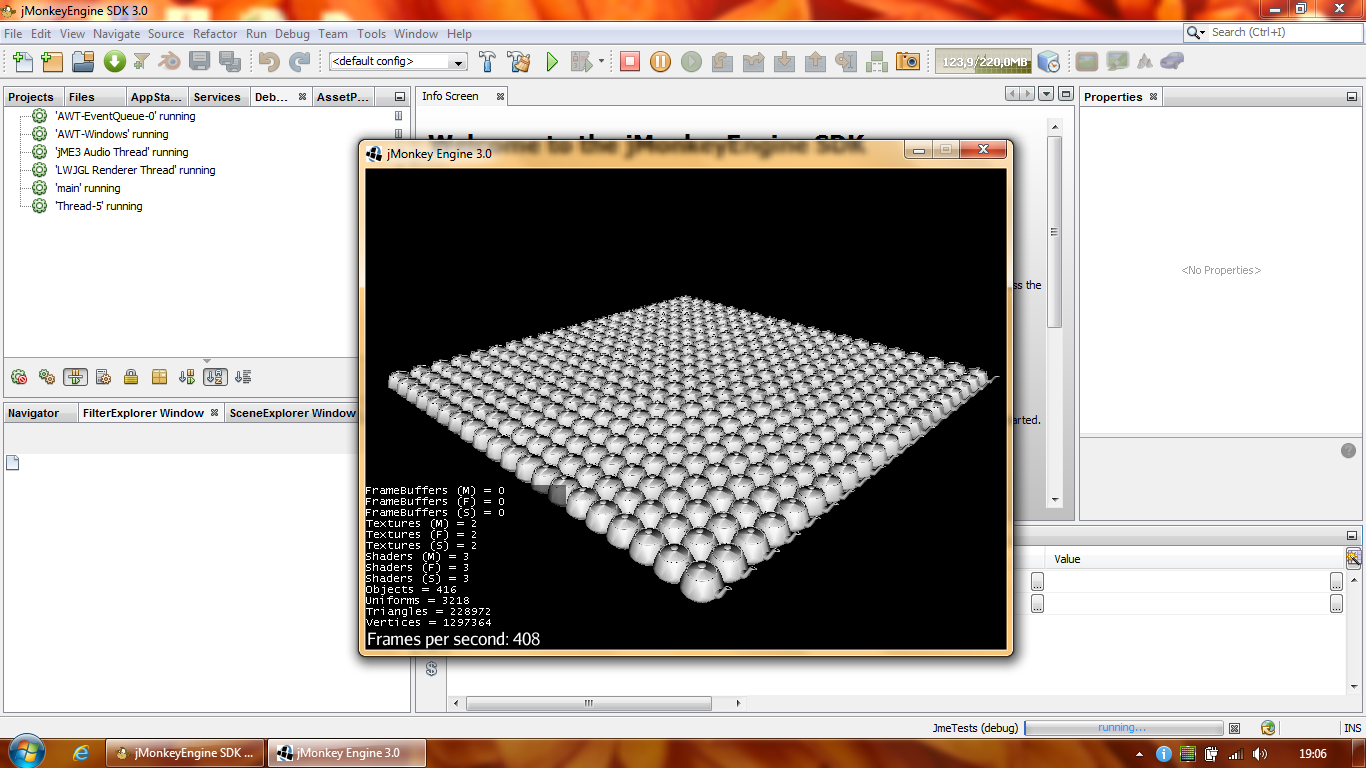The width and height of the screenshot is (1366, 768).
Task: Click the package box icon in Debugging panel
Action: pos(159,377)
